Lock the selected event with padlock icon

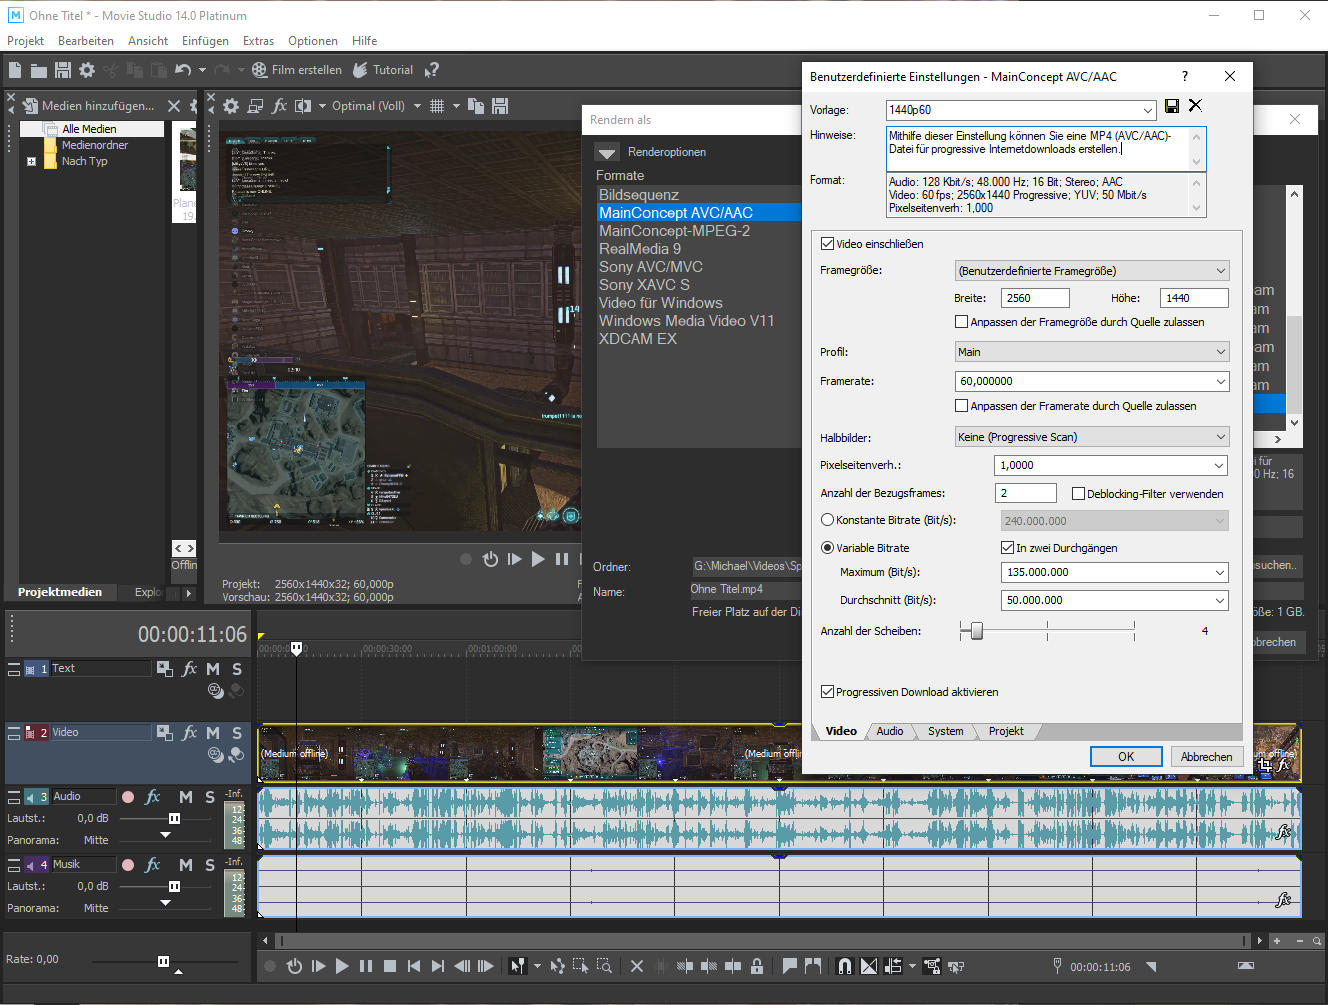tap(757, 966)
